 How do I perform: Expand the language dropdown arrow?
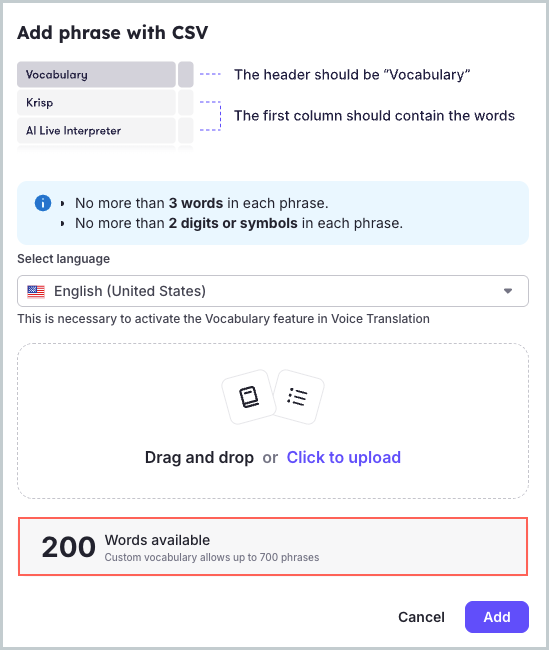(508, 291)
